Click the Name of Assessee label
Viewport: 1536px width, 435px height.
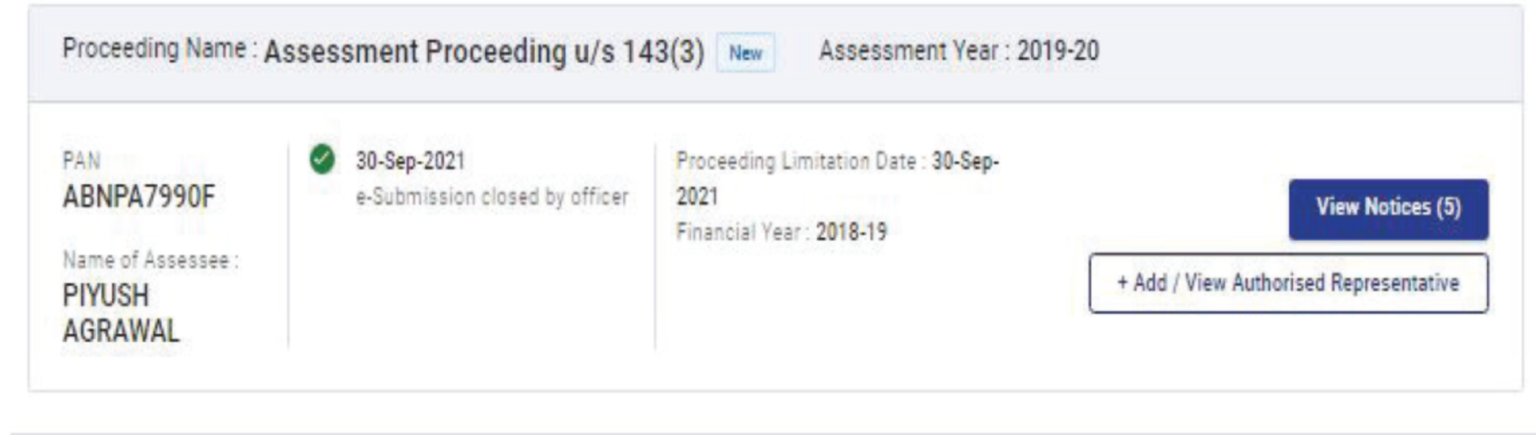coord(150,259)
